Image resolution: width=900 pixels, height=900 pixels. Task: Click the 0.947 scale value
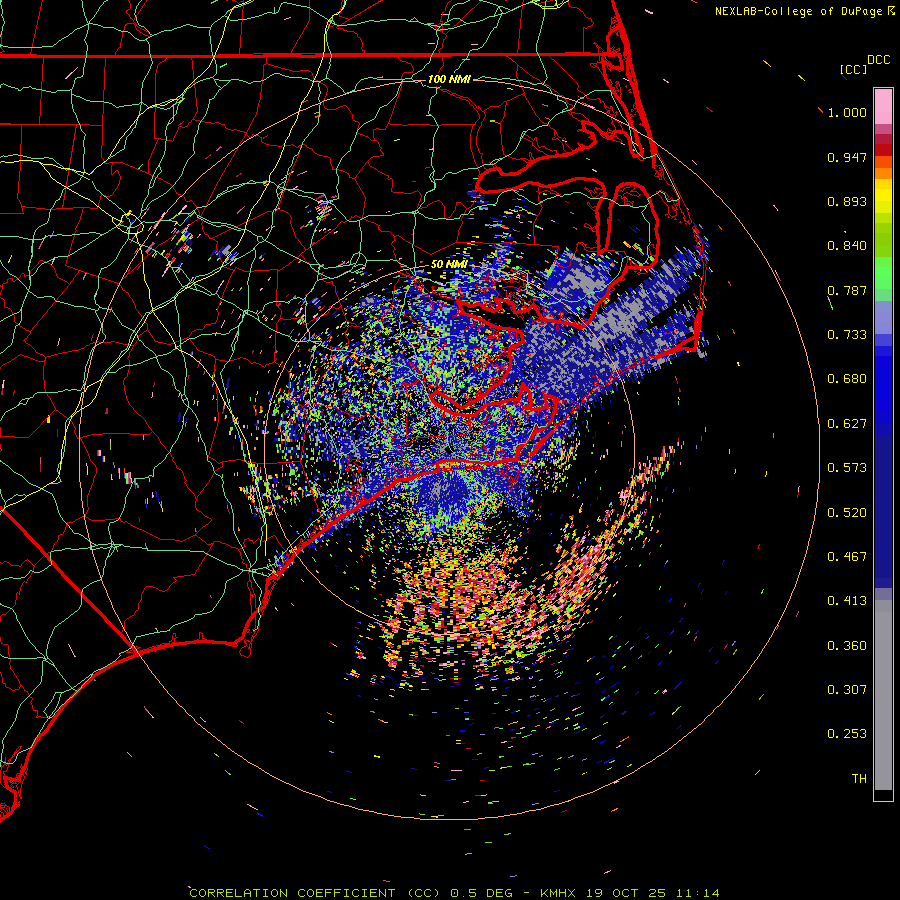click(x=847, y=157)
